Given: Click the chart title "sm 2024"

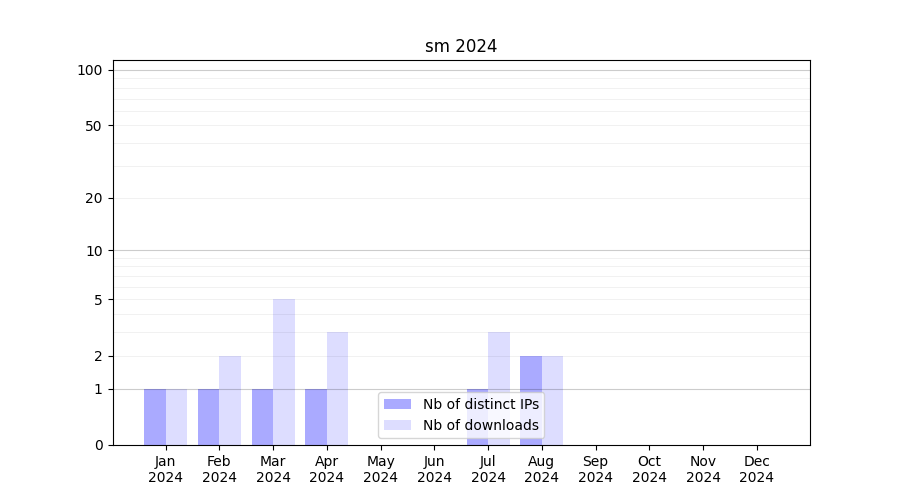Looking at the screenshot, I should click(461, 46).
